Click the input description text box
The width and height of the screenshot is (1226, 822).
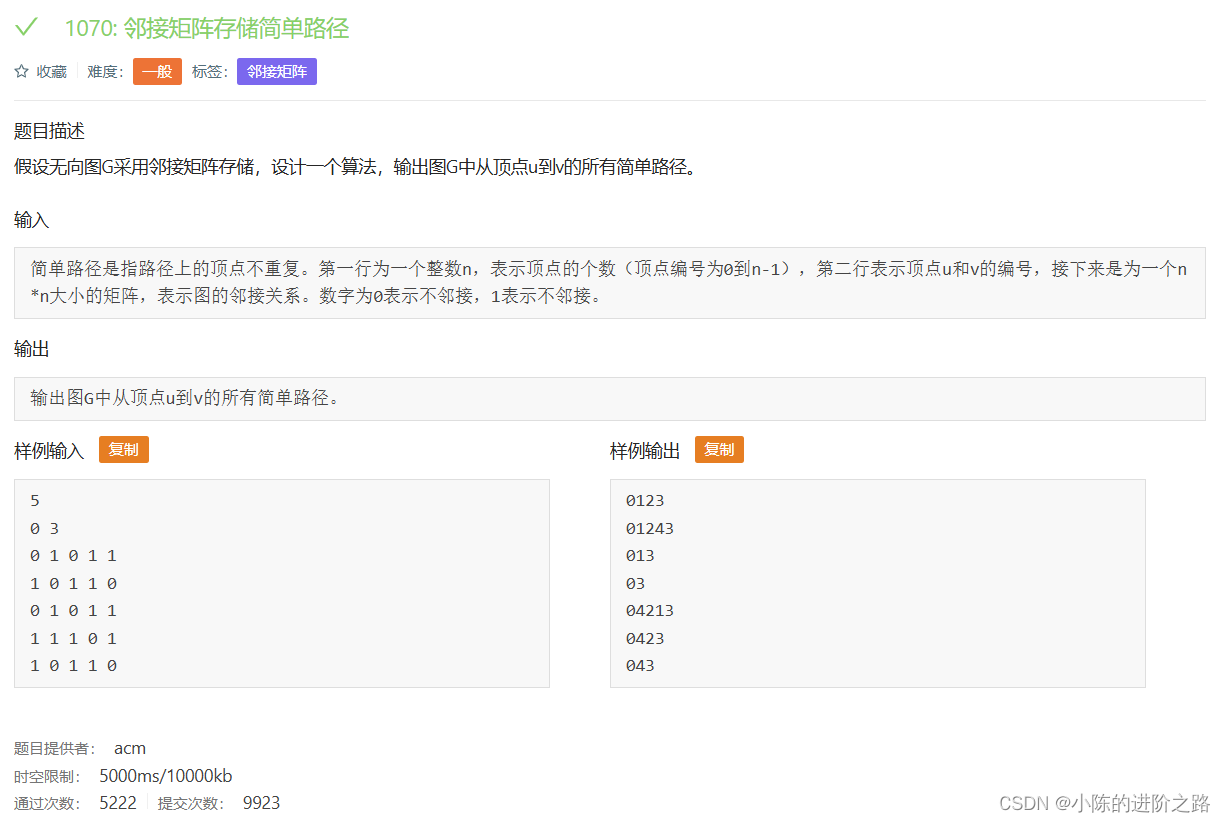(x=610, y=283)
